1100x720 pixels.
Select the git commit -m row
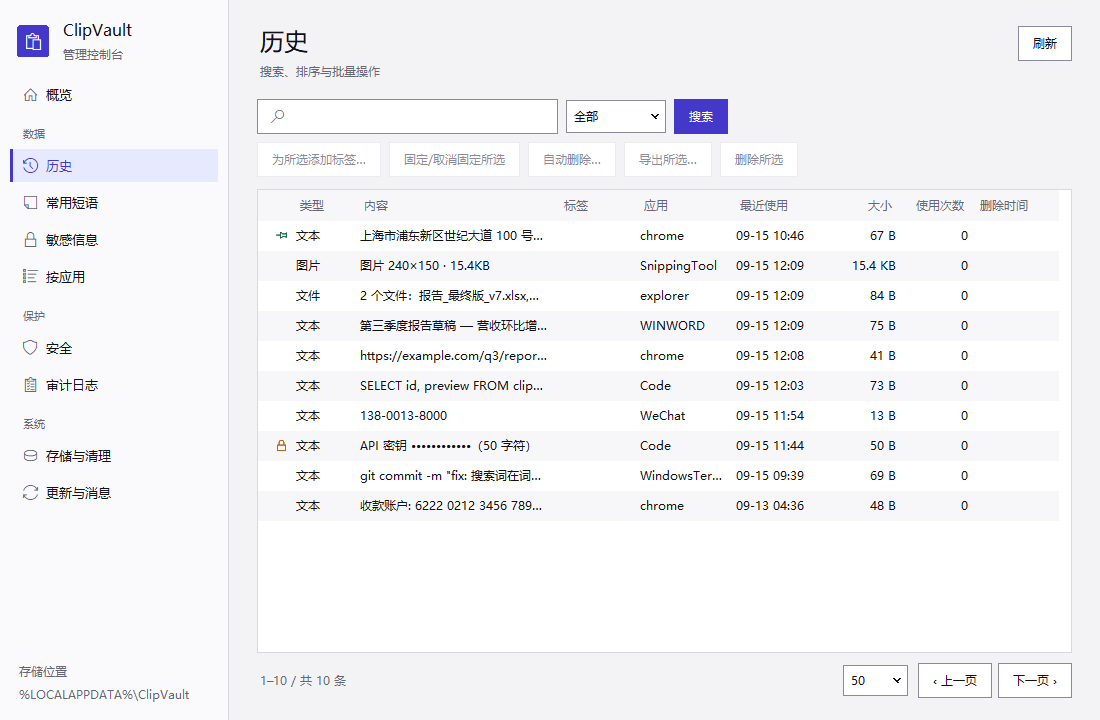(658, 476)
